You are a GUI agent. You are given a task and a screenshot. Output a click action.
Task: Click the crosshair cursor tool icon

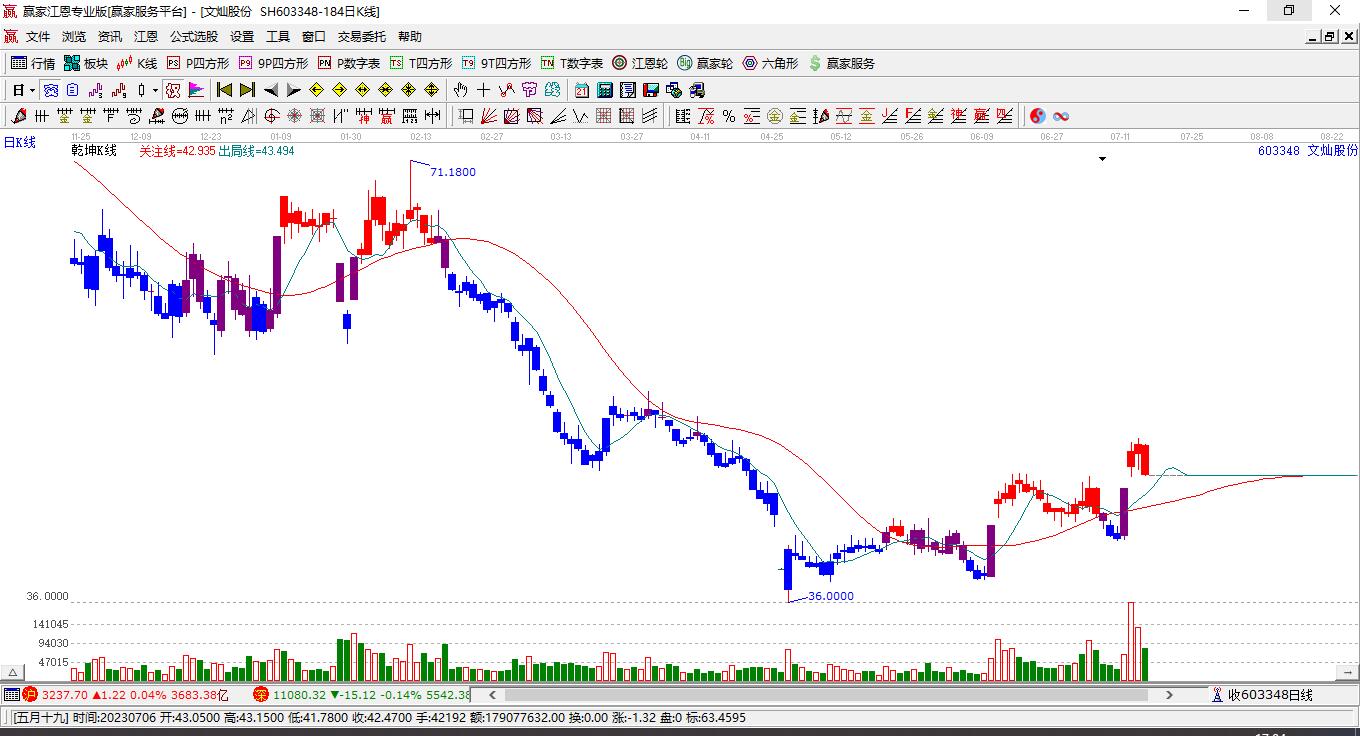(484, 90)
